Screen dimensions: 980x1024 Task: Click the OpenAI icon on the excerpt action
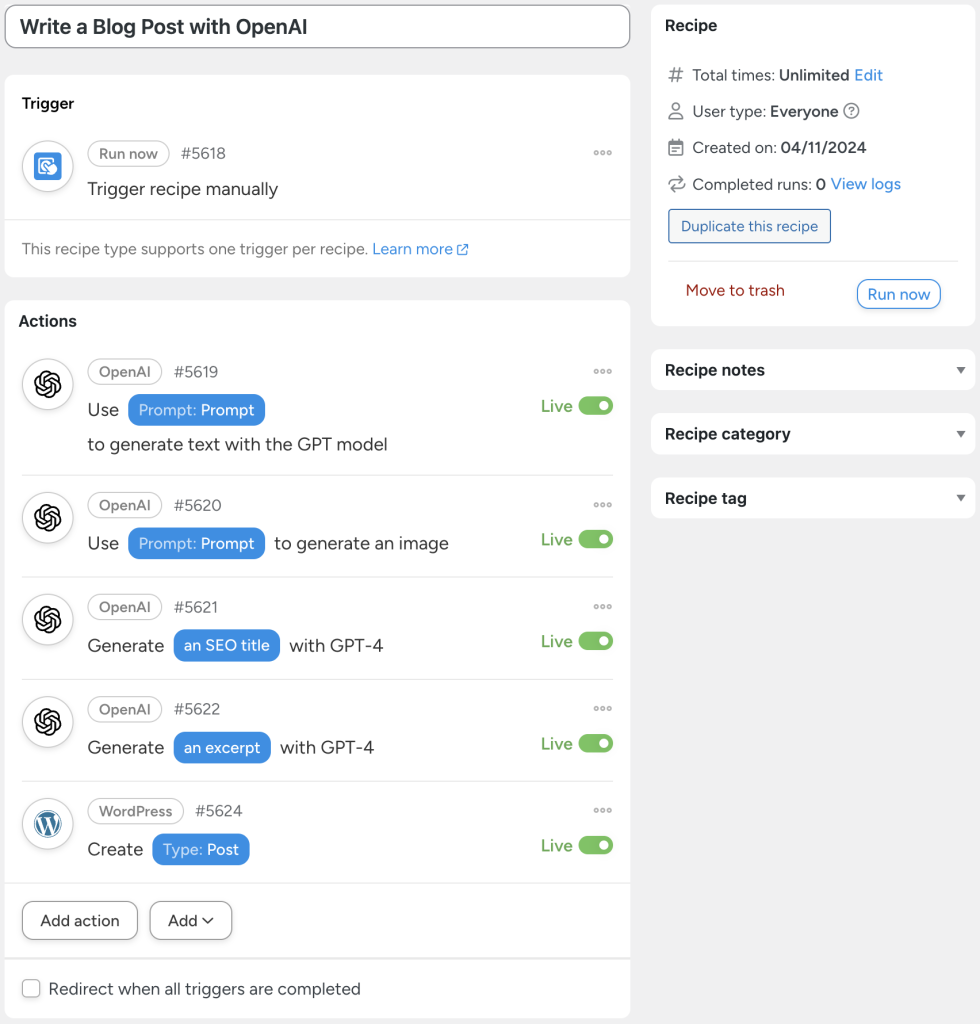coord(47,722)
